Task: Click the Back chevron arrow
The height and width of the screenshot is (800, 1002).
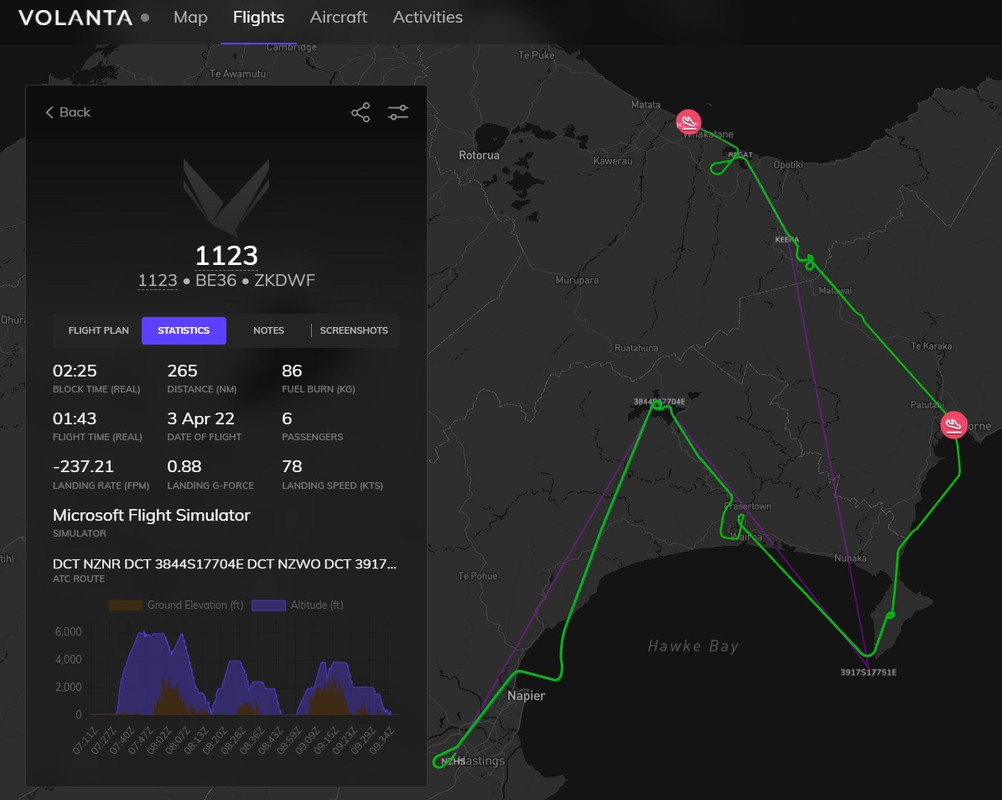Action: pyautogui.click(x=49, y=112)
